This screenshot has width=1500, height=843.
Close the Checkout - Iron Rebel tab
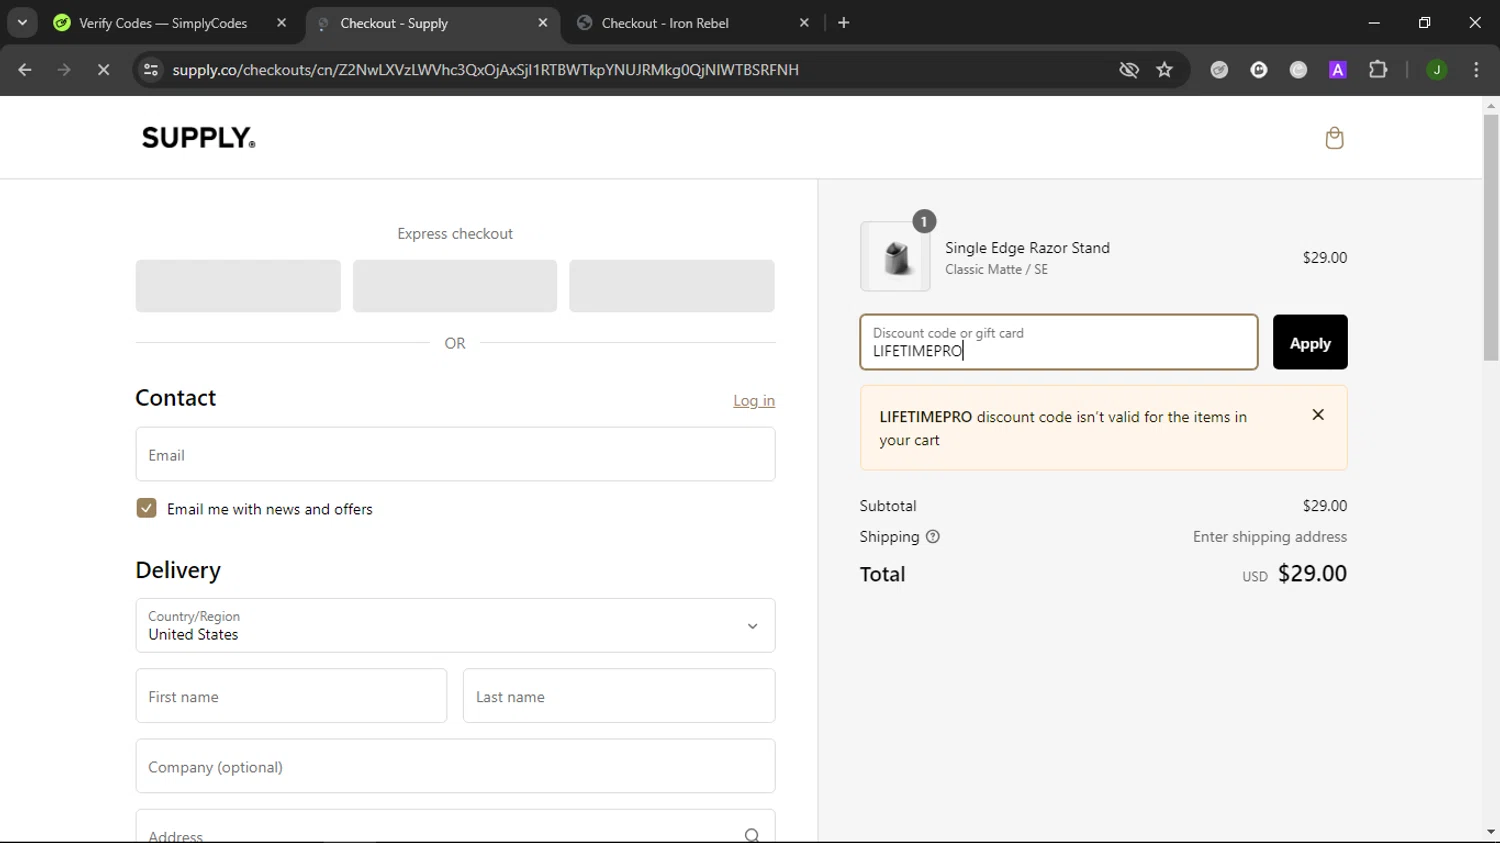[x=804, y=23]
